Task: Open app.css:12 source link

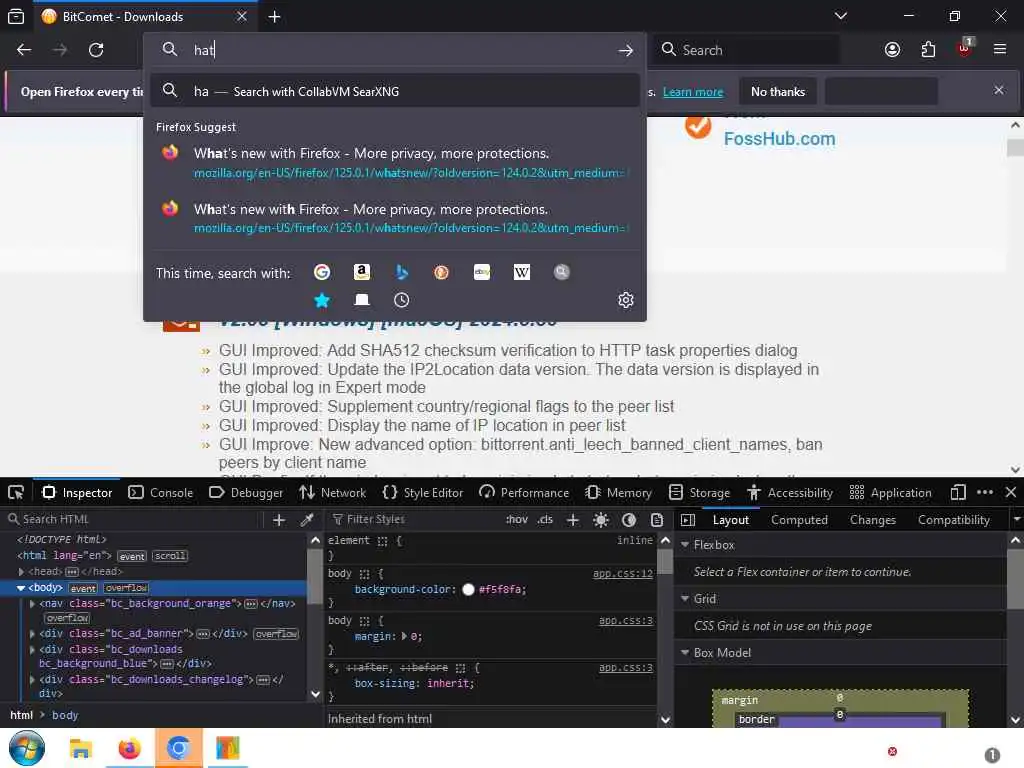Action: (x=622, y=573)
